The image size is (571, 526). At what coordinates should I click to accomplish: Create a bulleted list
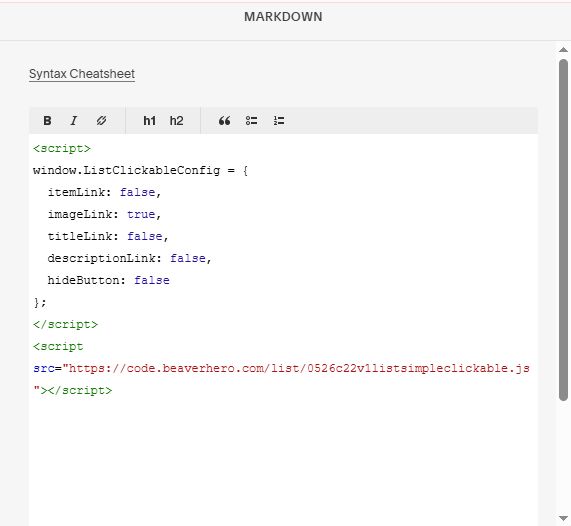click(x=251, y=121)
